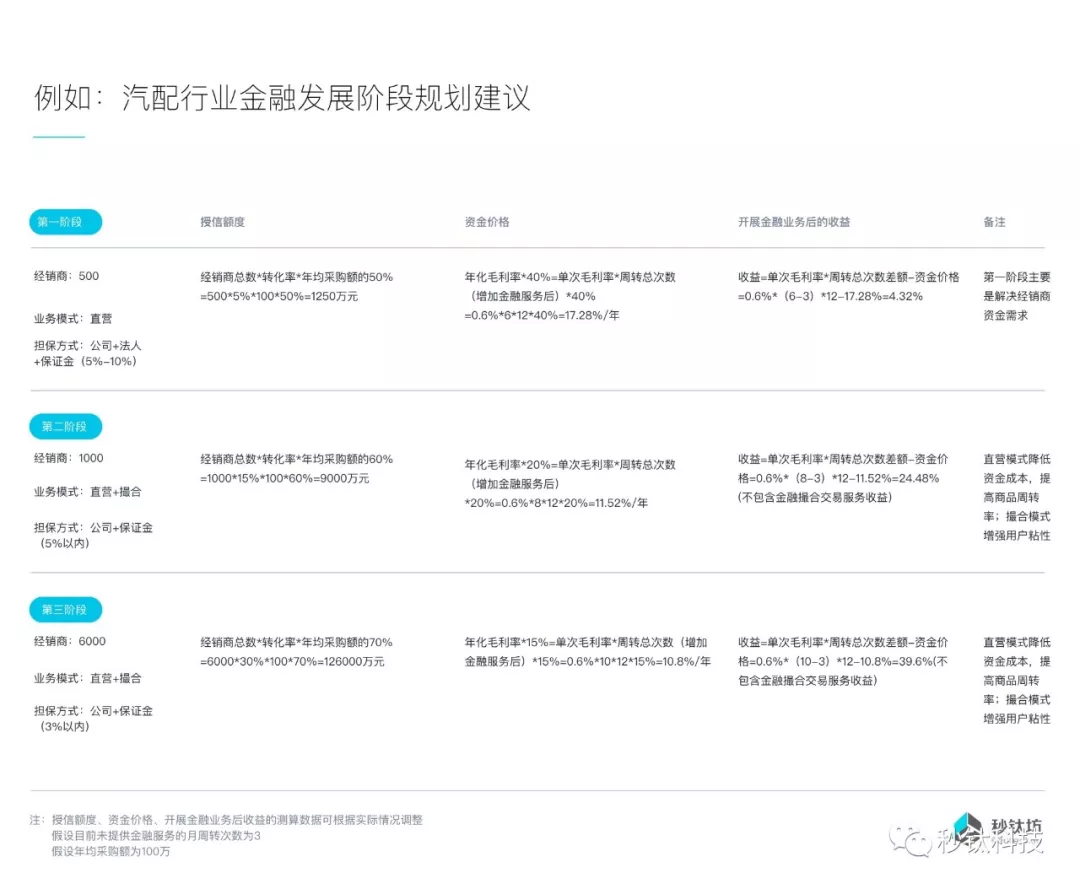Click the 1250万元 credit formula in stage one
Viewport: 1080px width, 889px height.
[x=279, y=296]
